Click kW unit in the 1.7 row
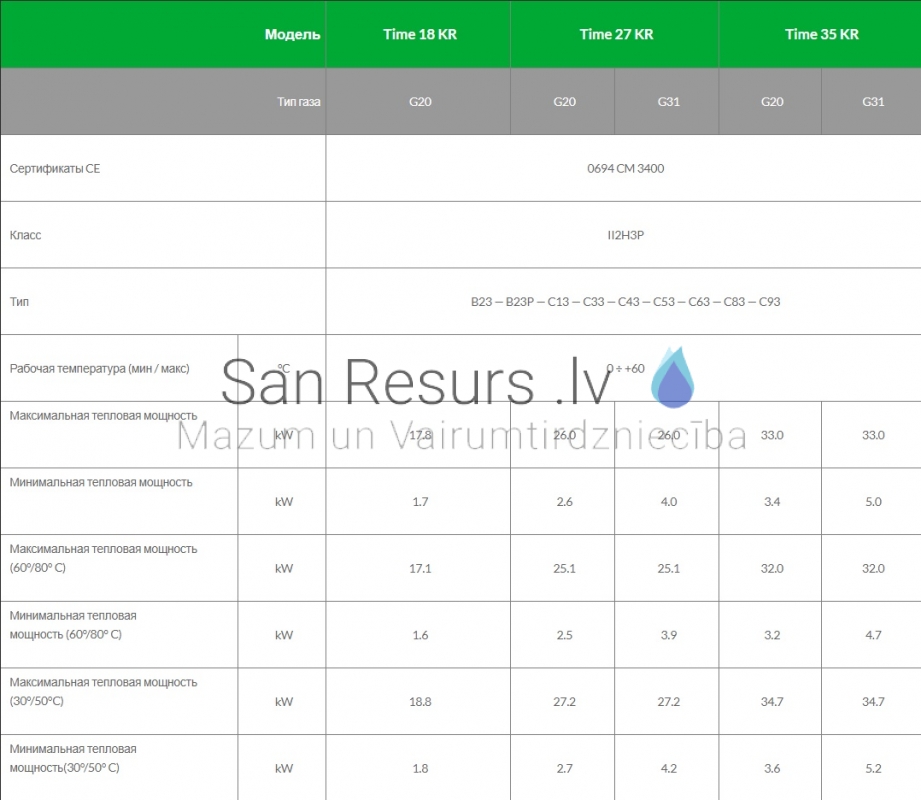The height and width of the screenshot is (800, 921). coord(284,502)
